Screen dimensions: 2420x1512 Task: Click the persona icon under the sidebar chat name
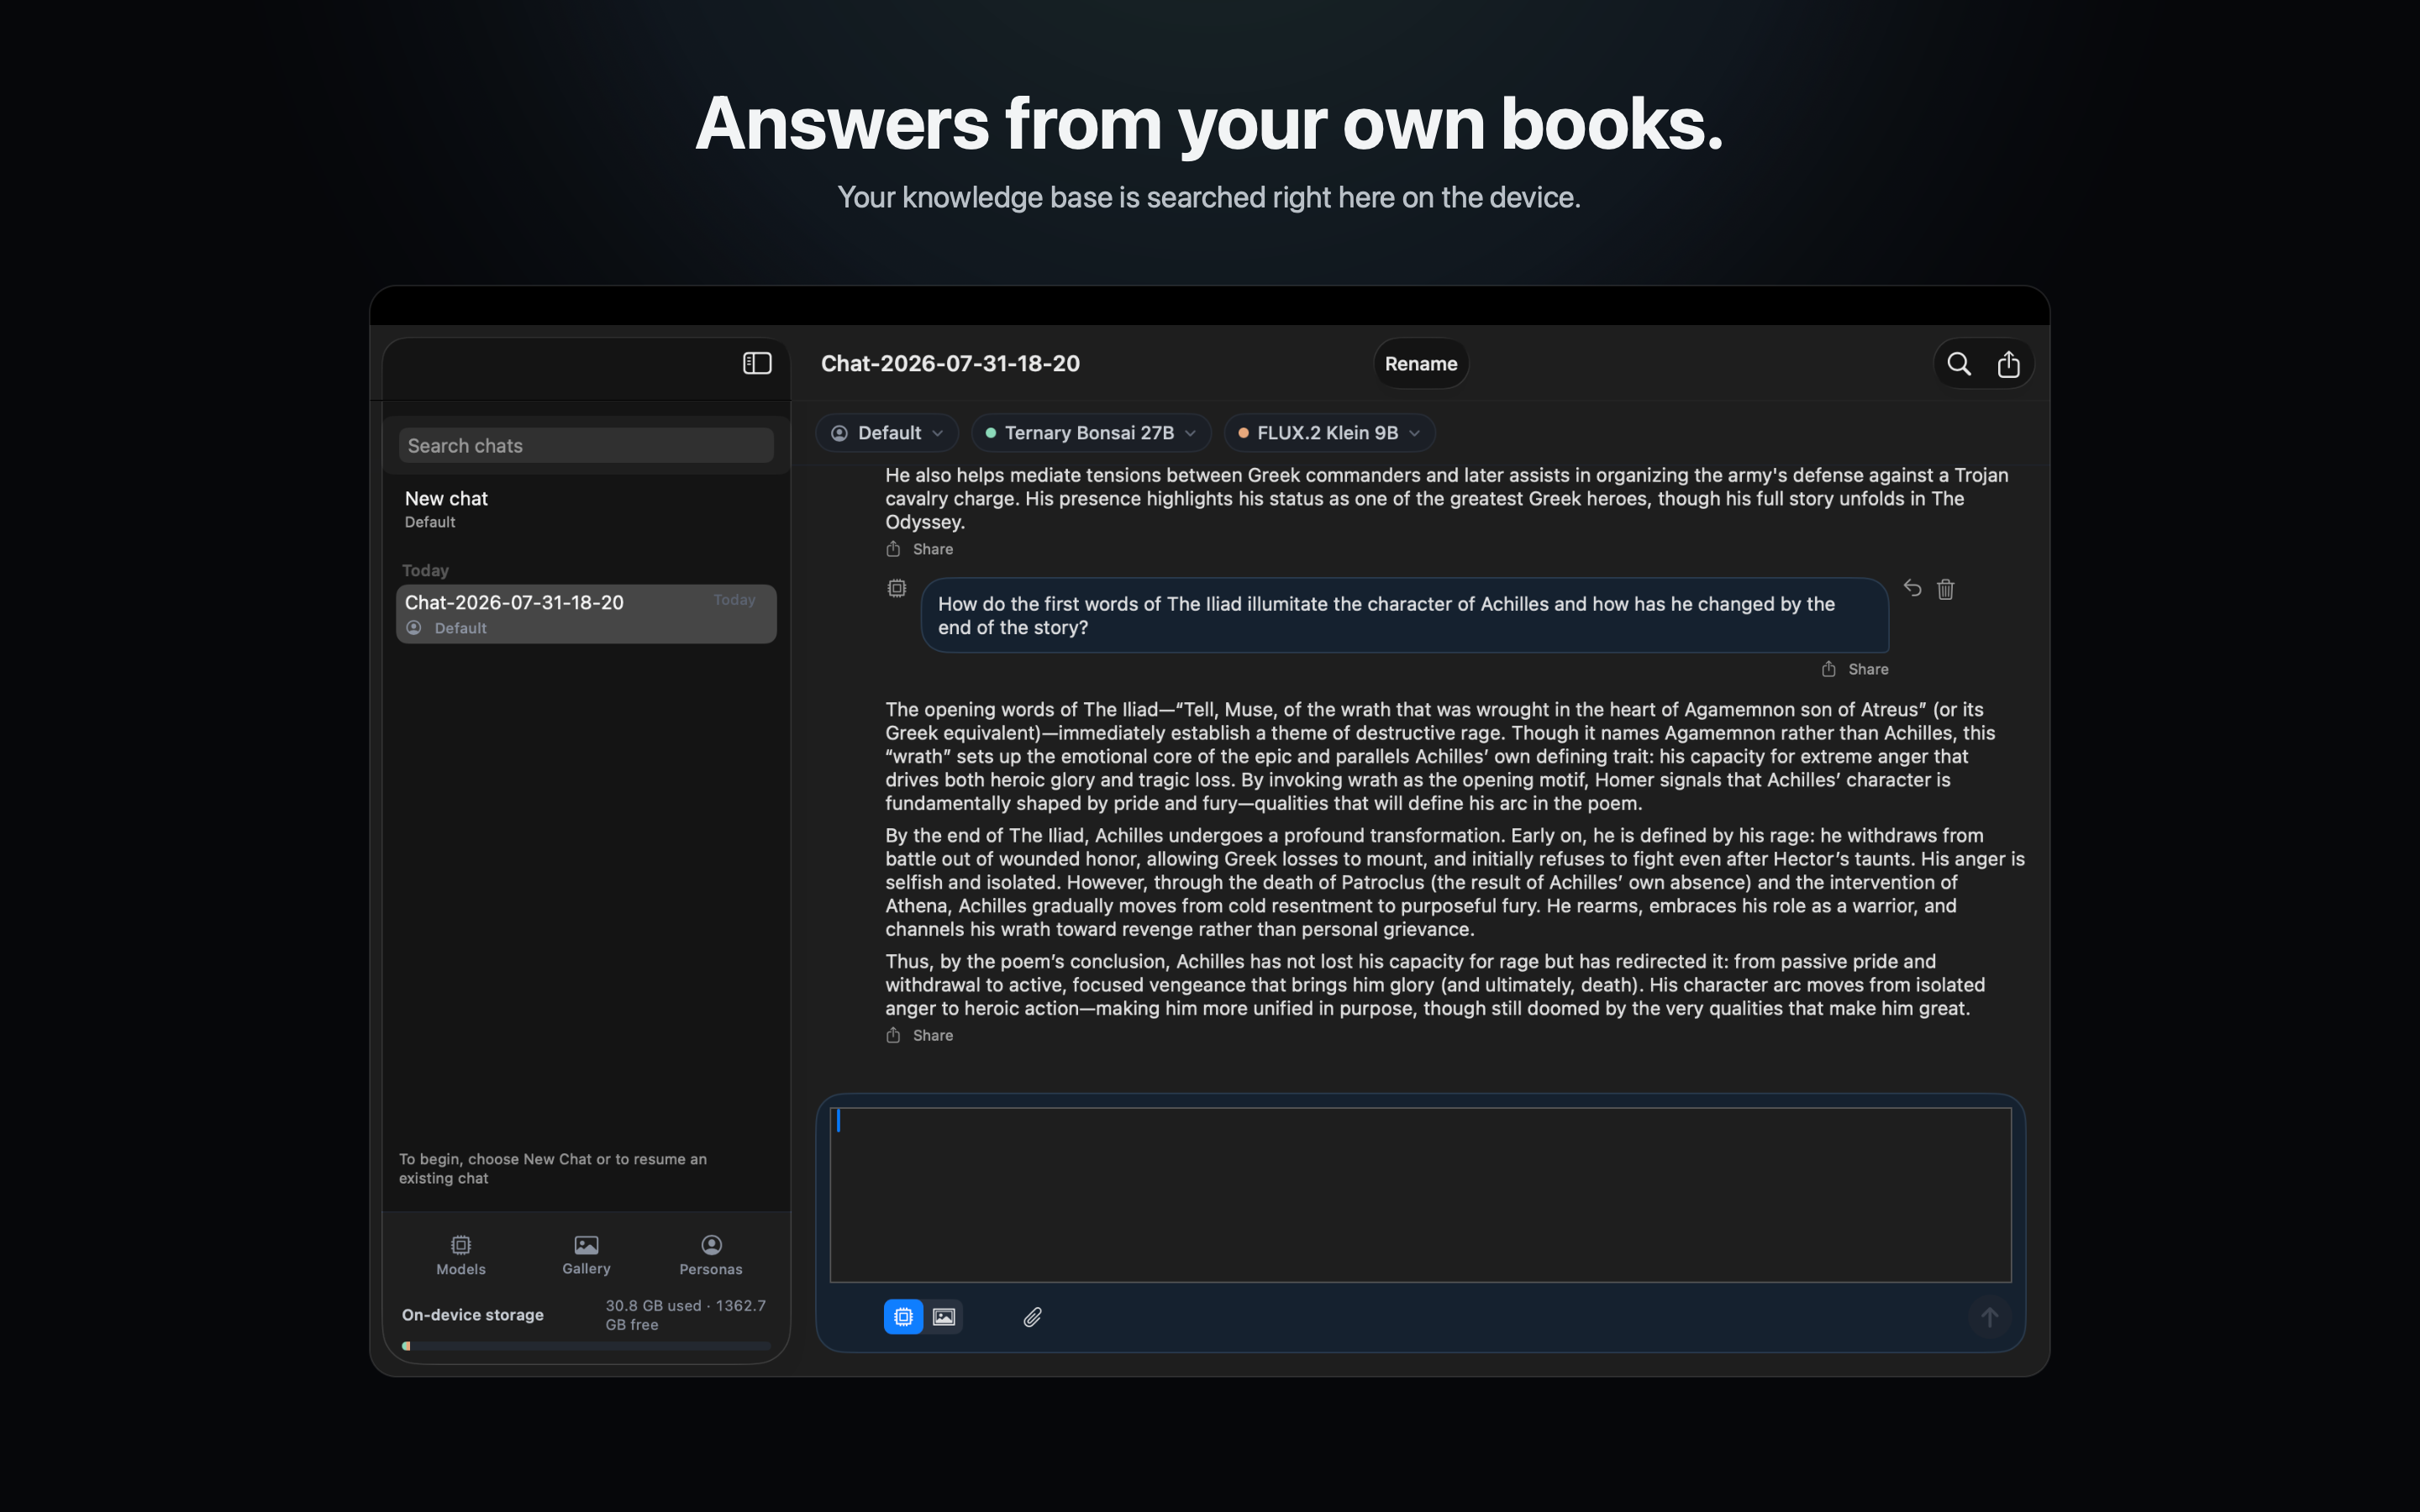coord(414,628)
